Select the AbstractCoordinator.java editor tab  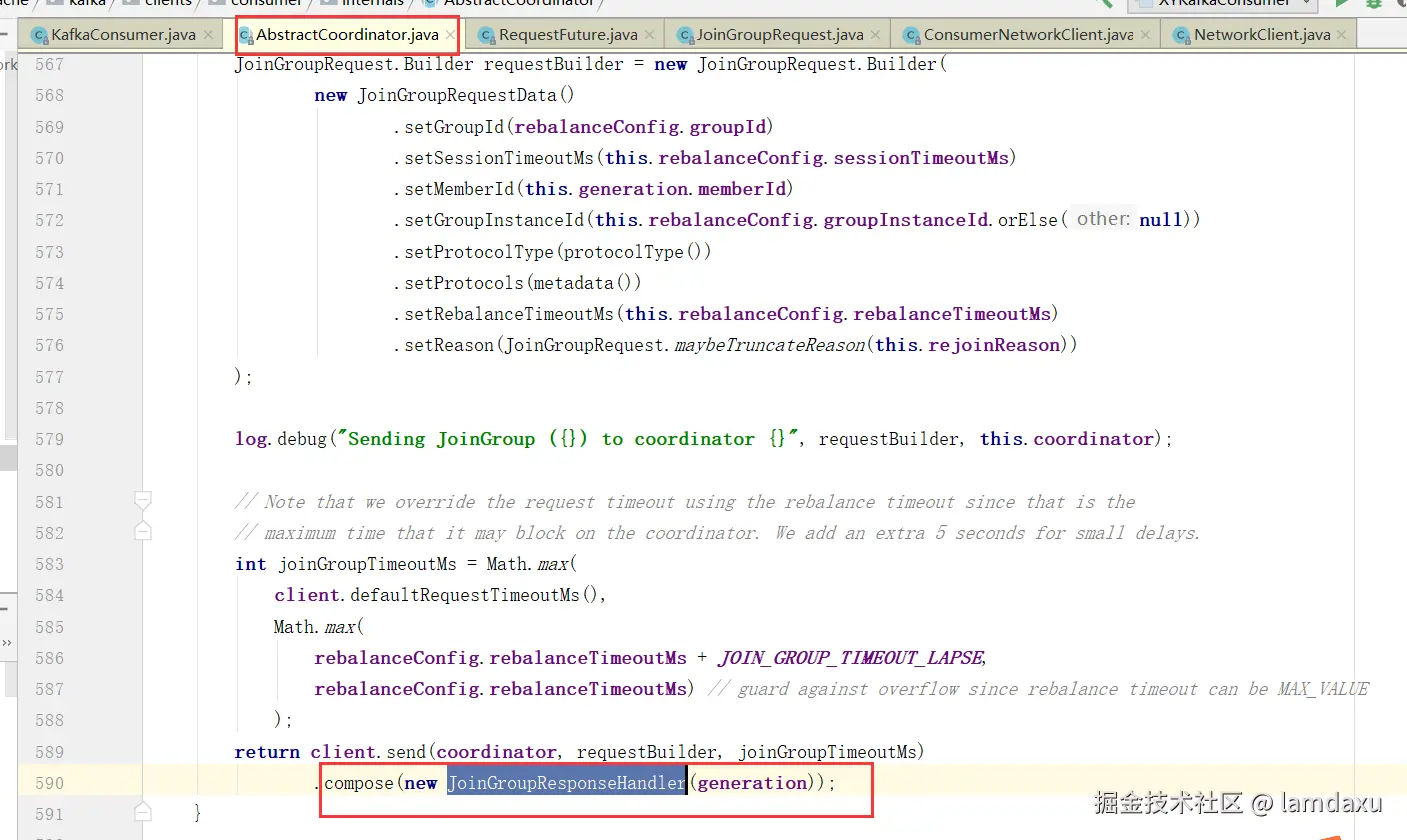tap(346, 35)
